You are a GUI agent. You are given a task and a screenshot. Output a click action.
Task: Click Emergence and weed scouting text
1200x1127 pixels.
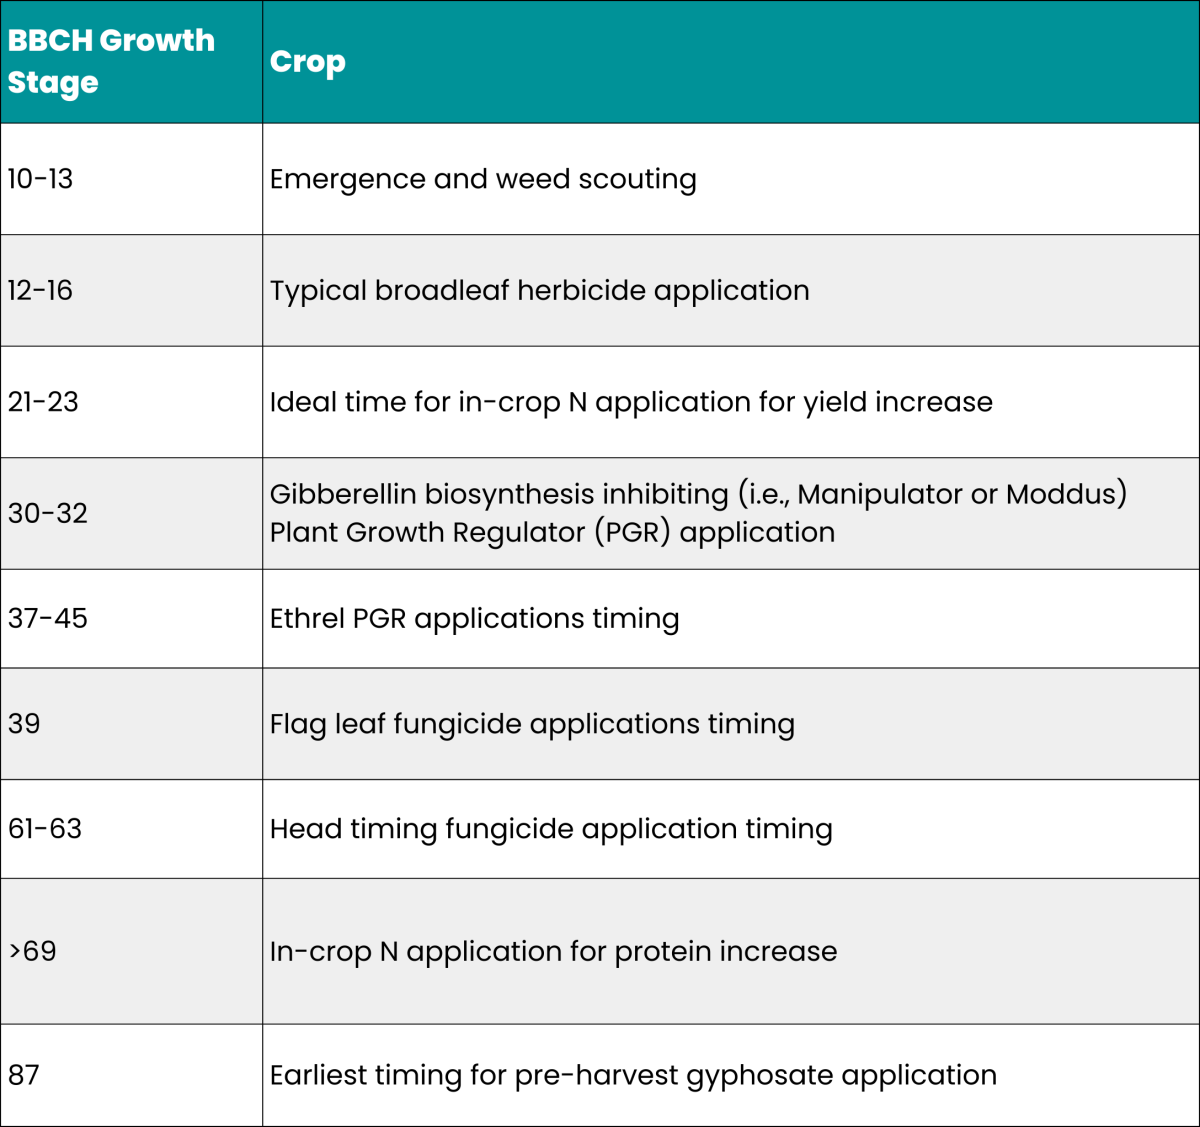[x=483, y=180]
